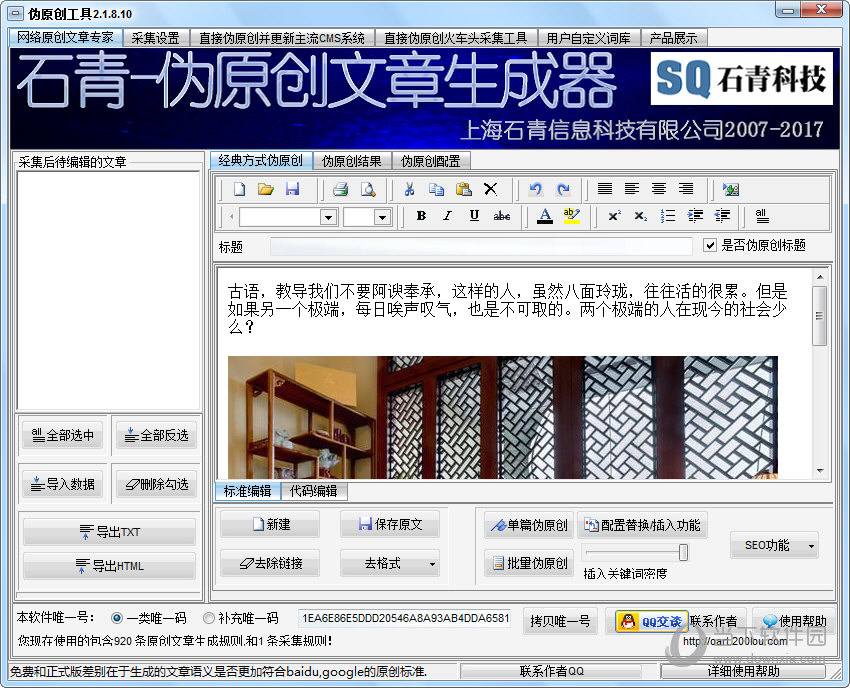
Task: Run 单篇伪原创 on the article
Action: pos(529,525)
